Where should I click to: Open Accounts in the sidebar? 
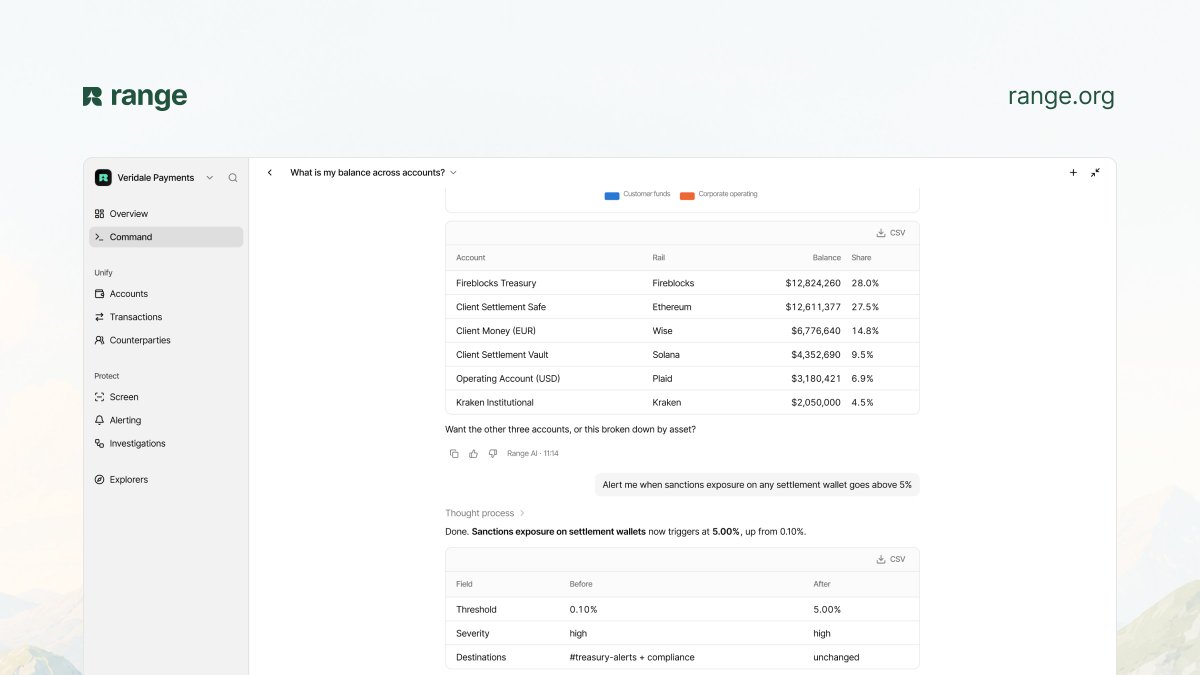[166, 294]
